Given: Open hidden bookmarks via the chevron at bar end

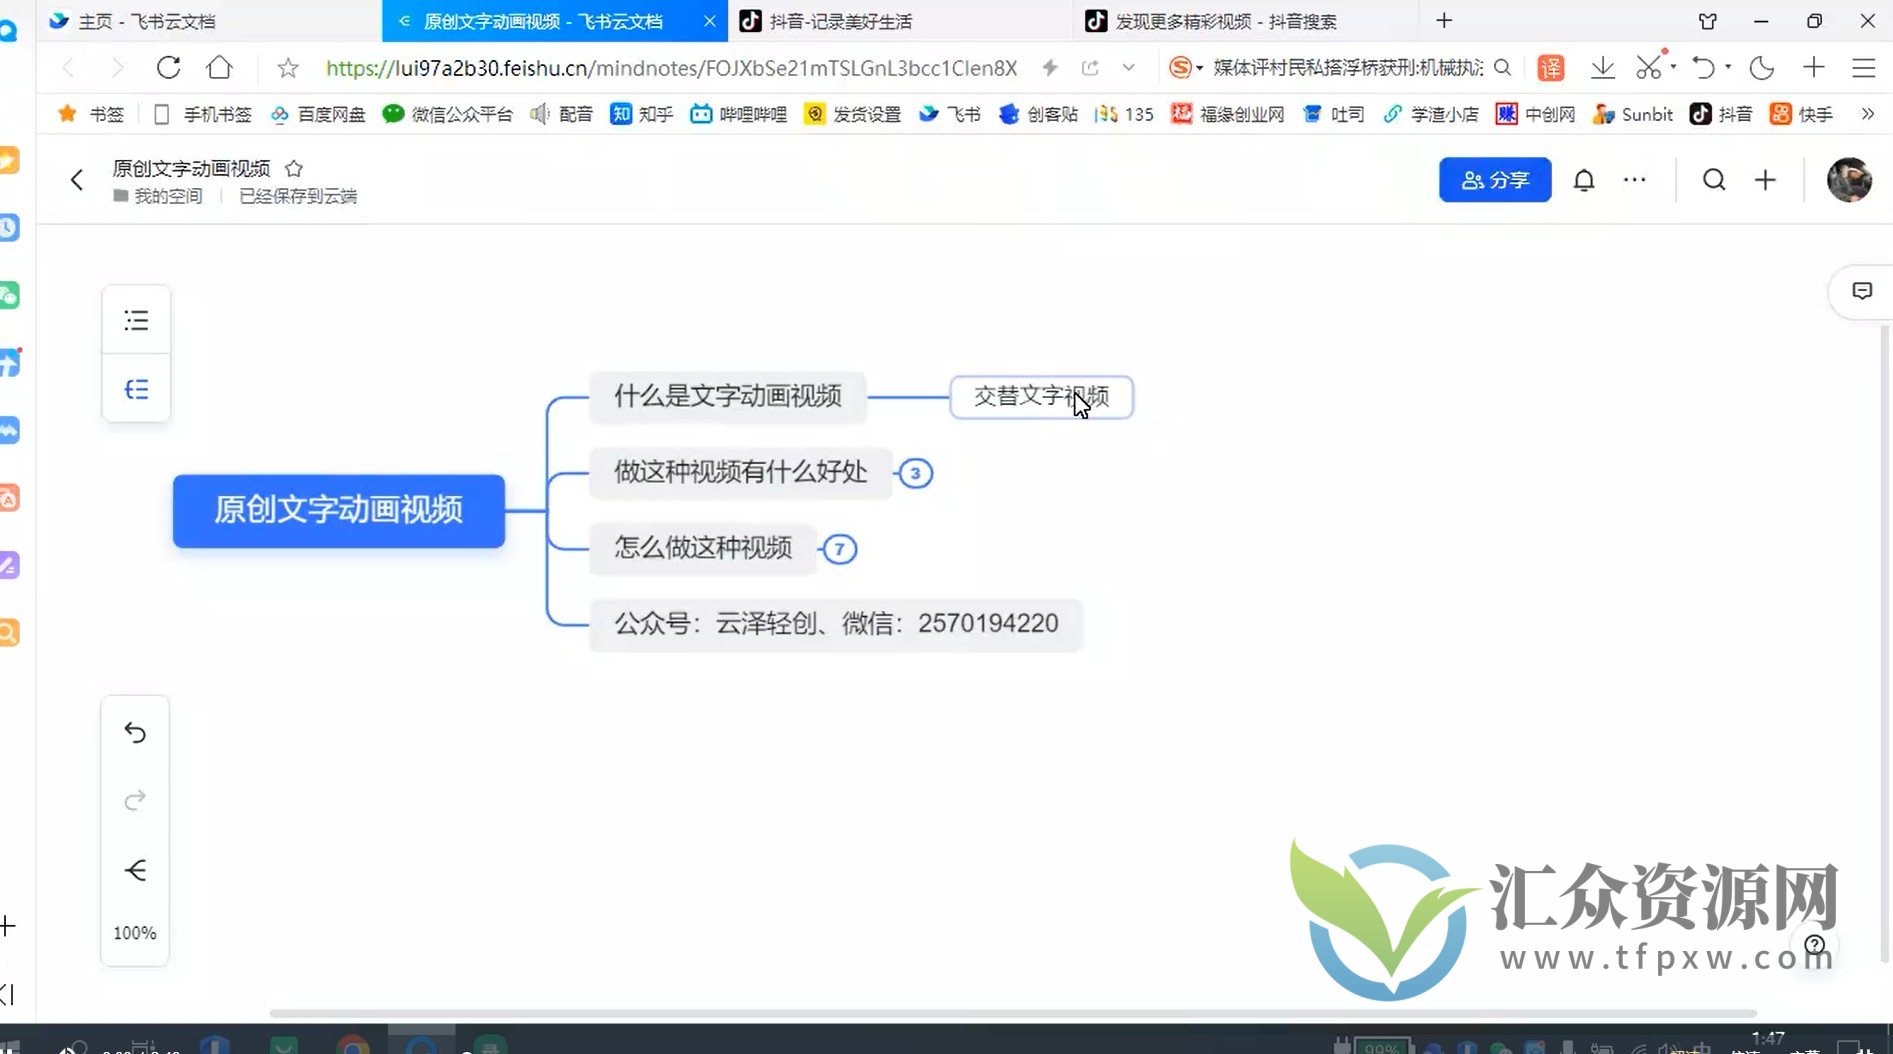Looking at the screenshot, I should [1866, 114].
